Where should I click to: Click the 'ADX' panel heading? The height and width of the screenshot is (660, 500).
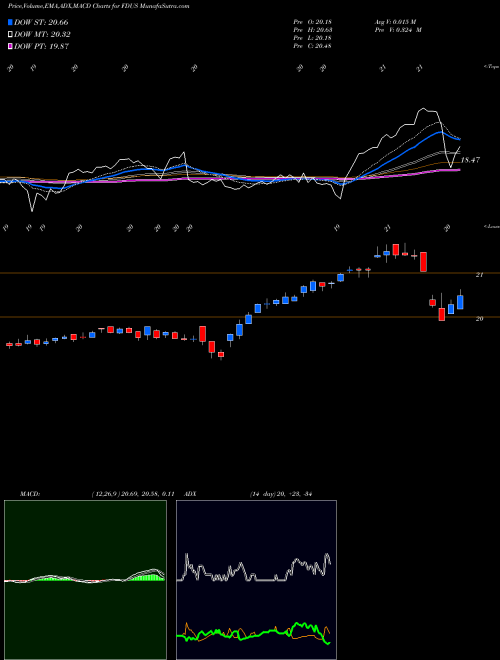tap(191, 494)
